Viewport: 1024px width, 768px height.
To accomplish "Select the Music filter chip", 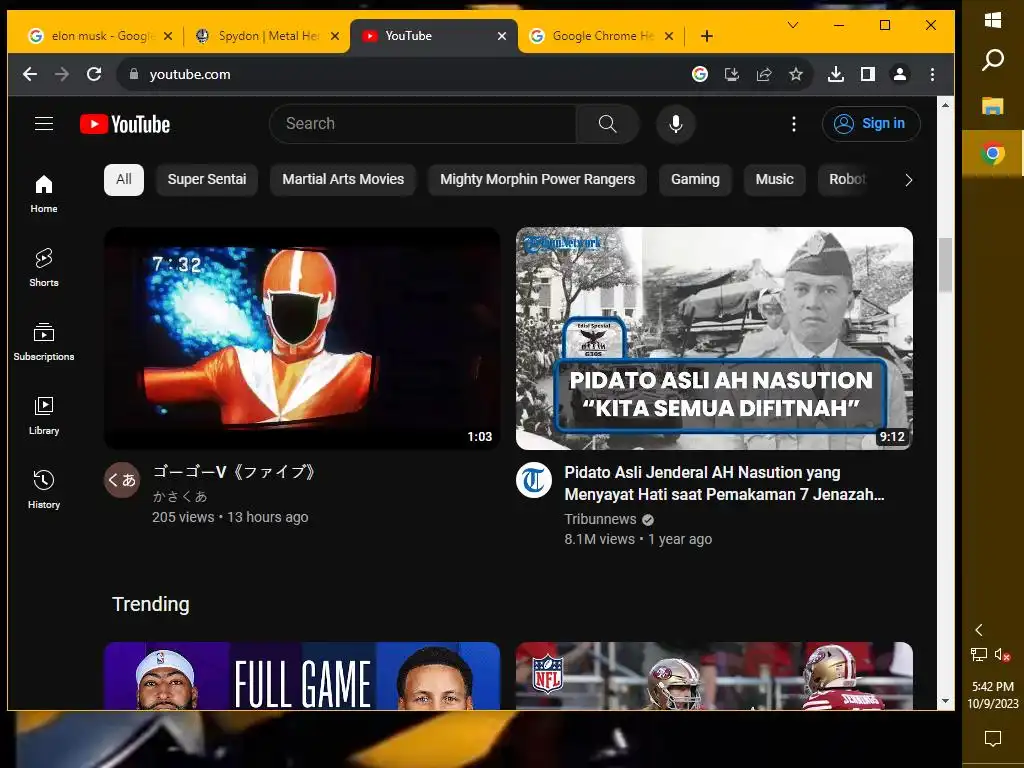I will (x=775, y=180).
